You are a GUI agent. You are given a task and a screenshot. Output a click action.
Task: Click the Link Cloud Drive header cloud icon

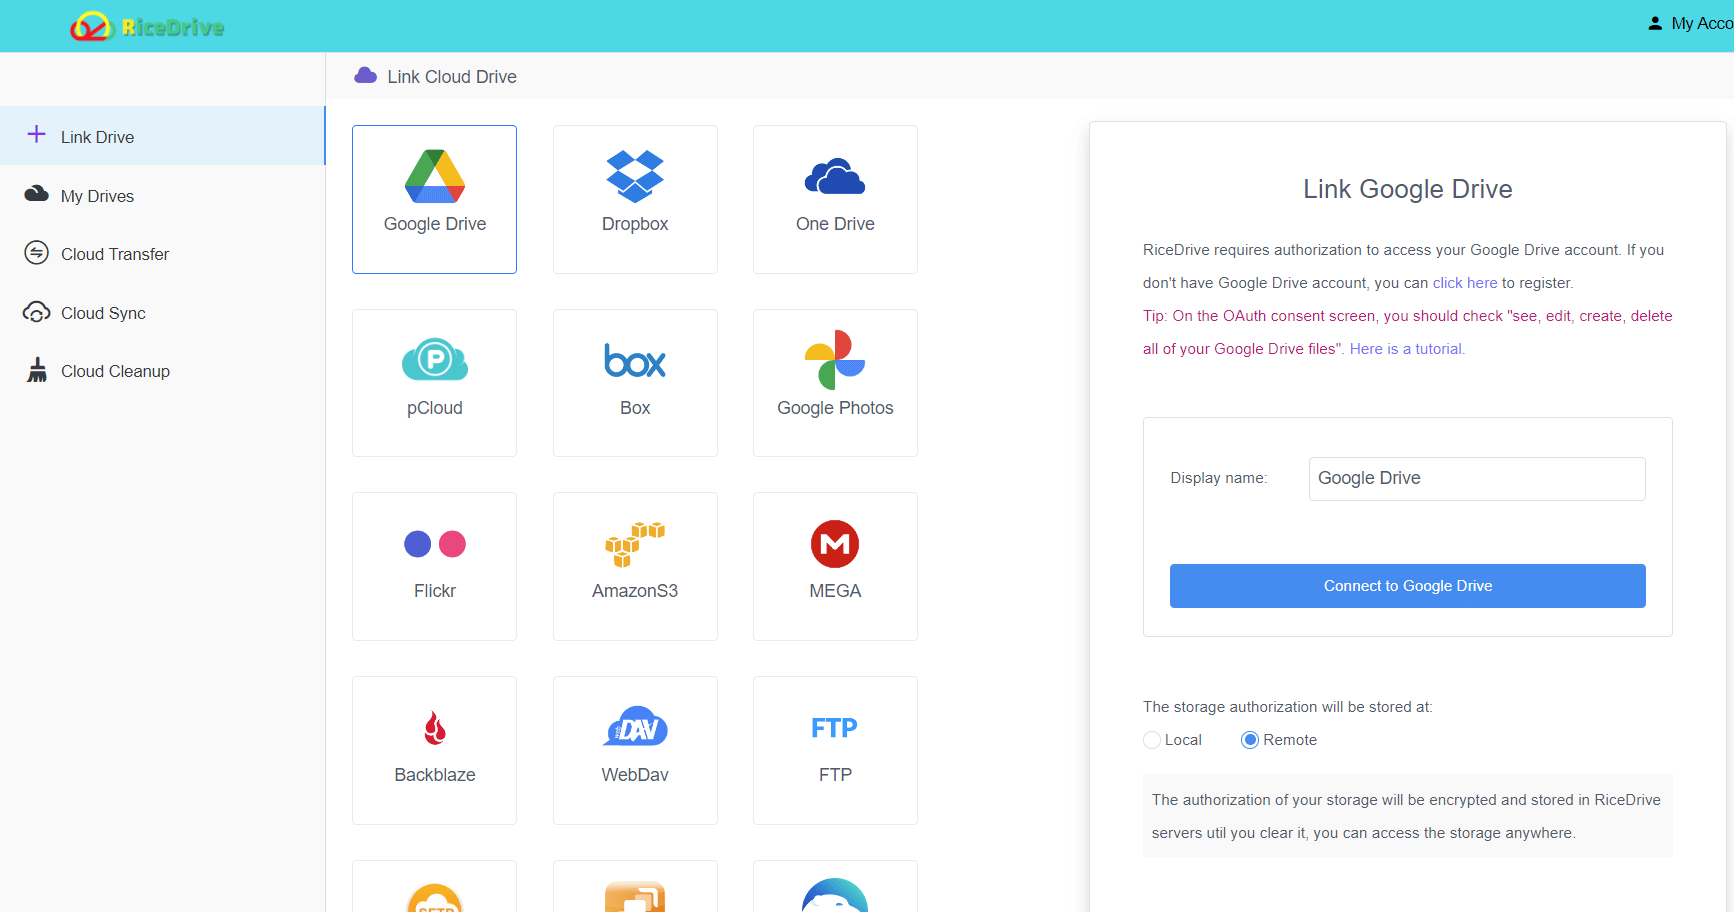(x=366, y=76)
